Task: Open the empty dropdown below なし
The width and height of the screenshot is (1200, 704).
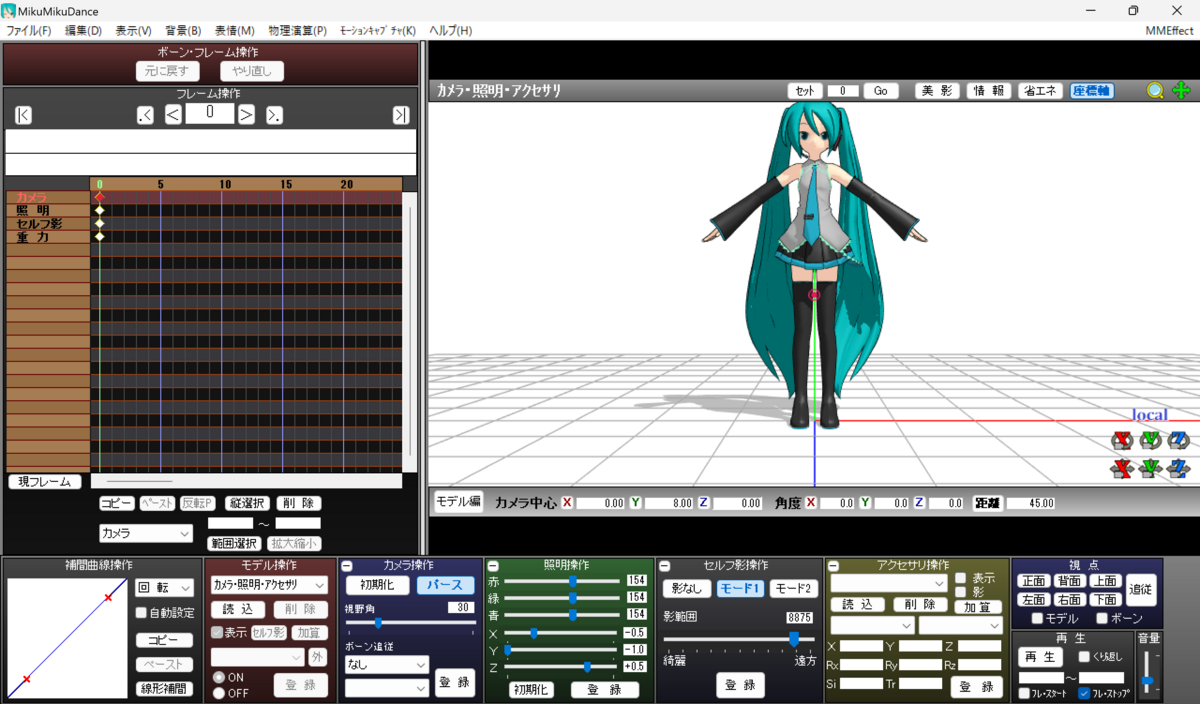Action: (387, 688)
